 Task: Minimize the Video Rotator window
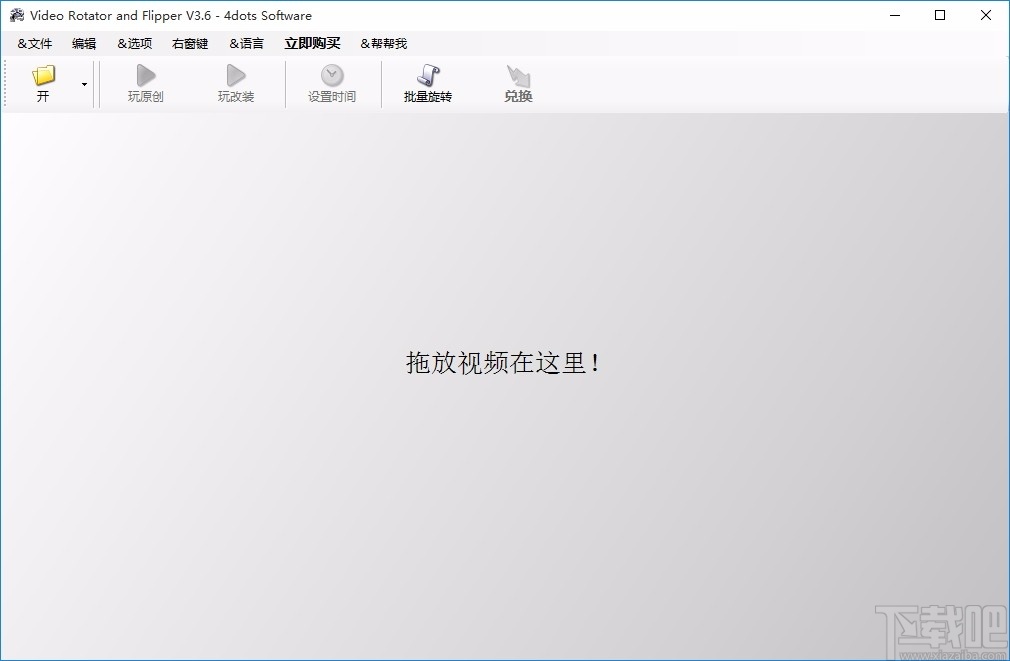point(894,15)
